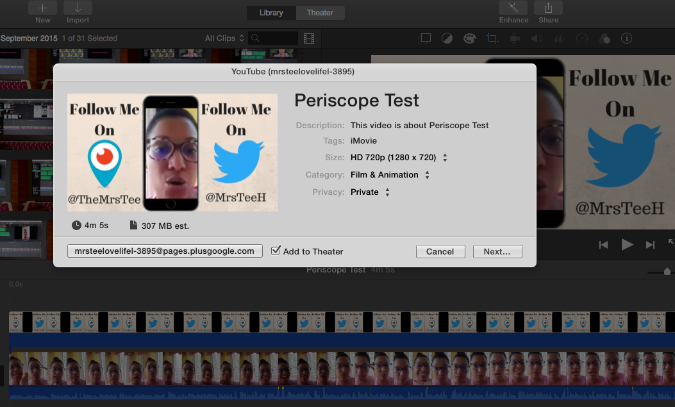Select the color balance adjustment icon
This screenshot has height=407, width=675.
(x=447, y=39)
